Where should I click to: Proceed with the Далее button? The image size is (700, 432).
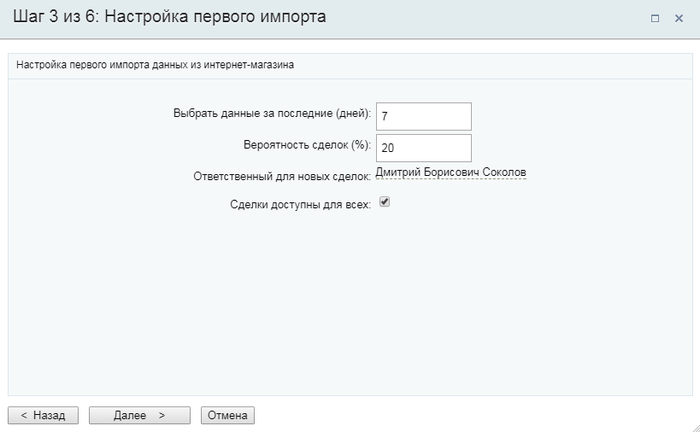click(140, 415)
